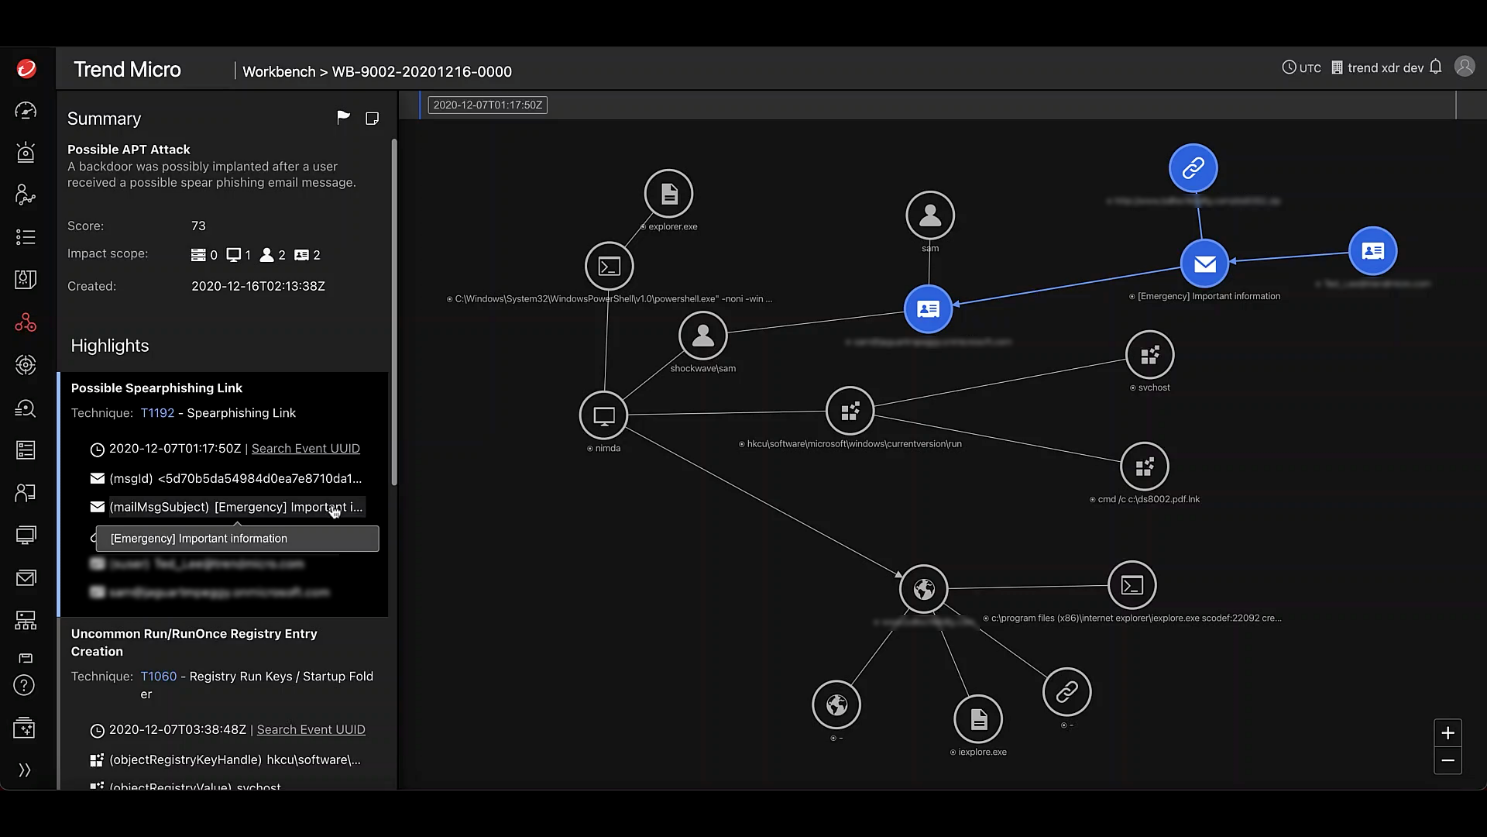Open the target crosshair icon in sidebar
The height and width of the screenshot is (837, 1487).
26,365
